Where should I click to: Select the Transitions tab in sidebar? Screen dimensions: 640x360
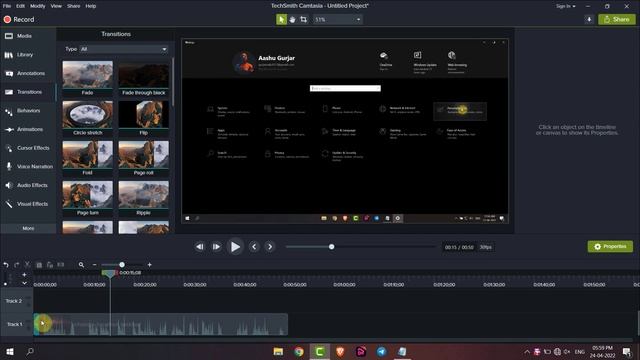click(28, 92)
